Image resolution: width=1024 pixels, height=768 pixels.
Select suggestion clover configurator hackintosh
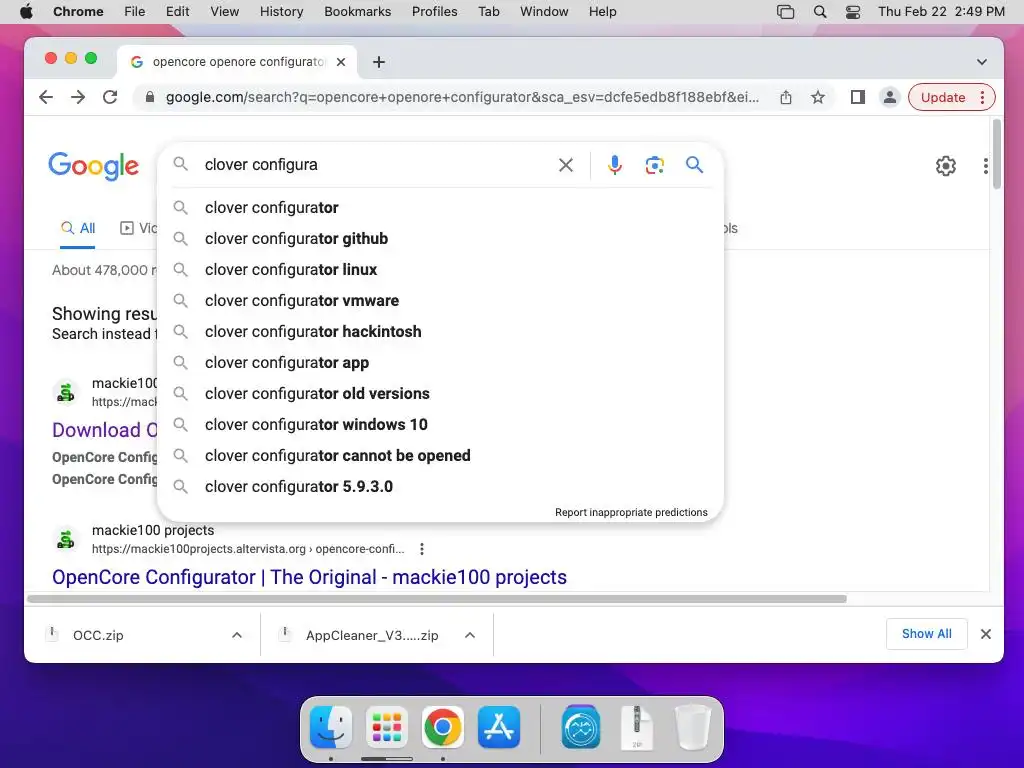(440, 332)
